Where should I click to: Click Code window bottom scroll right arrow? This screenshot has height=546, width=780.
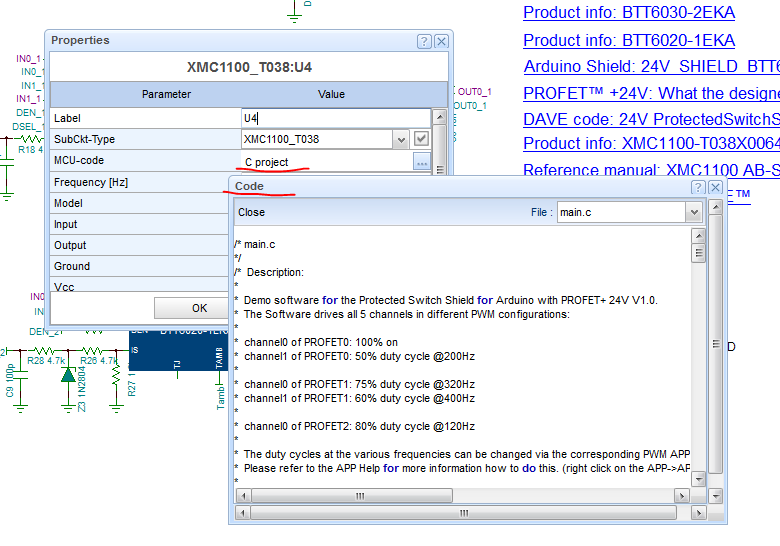(698, 513)
